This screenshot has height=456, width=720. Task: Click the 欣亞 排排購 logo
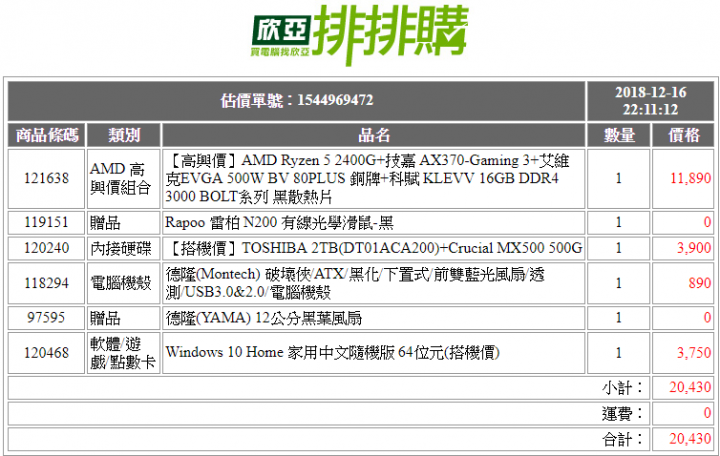[x=360, y=35]
